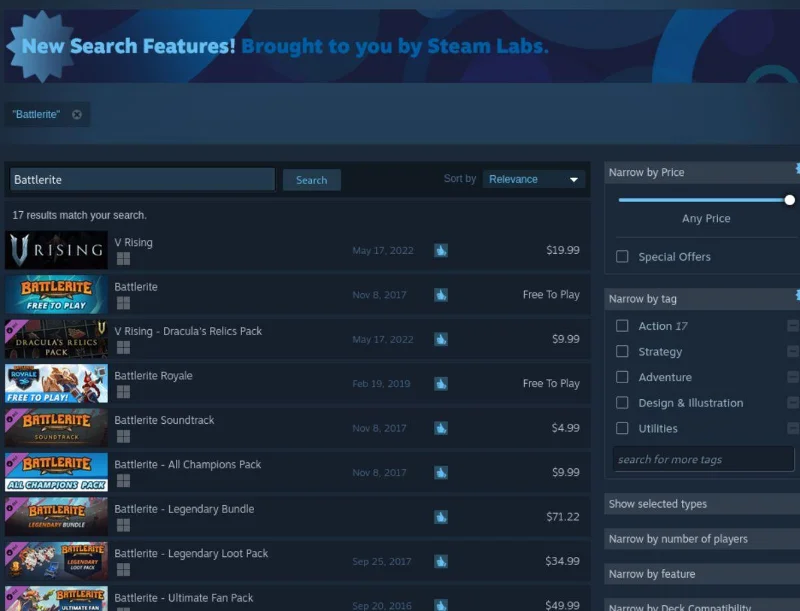Click the search for more tags field
The image size is (800, 611).
tap(704, 459)
